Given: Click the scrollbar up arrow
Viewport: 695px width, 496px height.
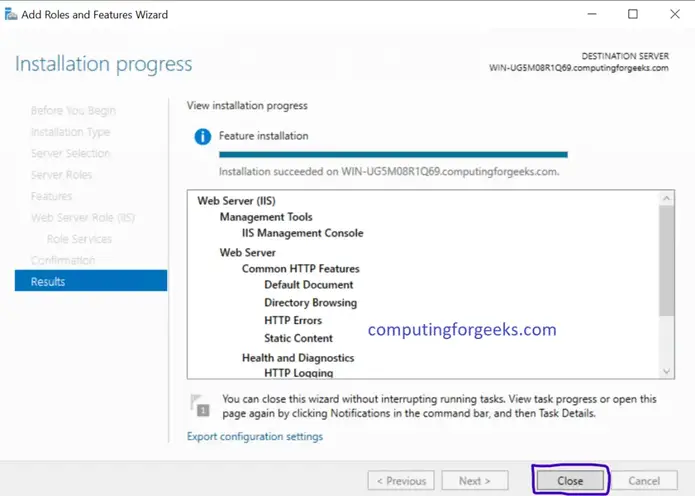Looking at the screenshot, I should pyautogui.click(x=666, y=198).
